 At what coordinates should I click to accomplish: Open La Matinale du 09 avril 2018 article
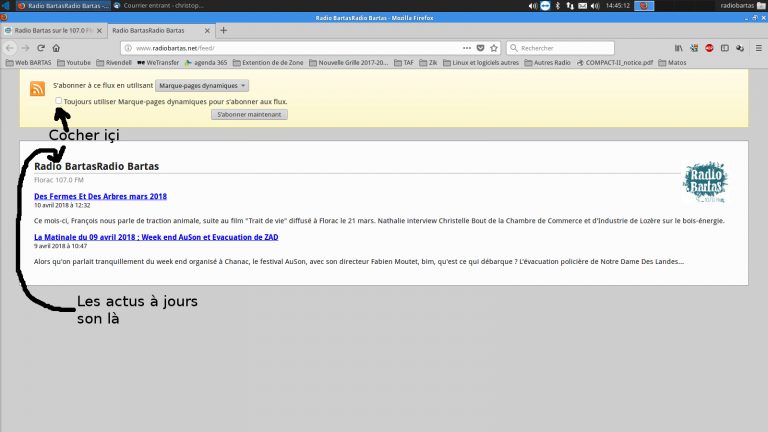(156, 237)
